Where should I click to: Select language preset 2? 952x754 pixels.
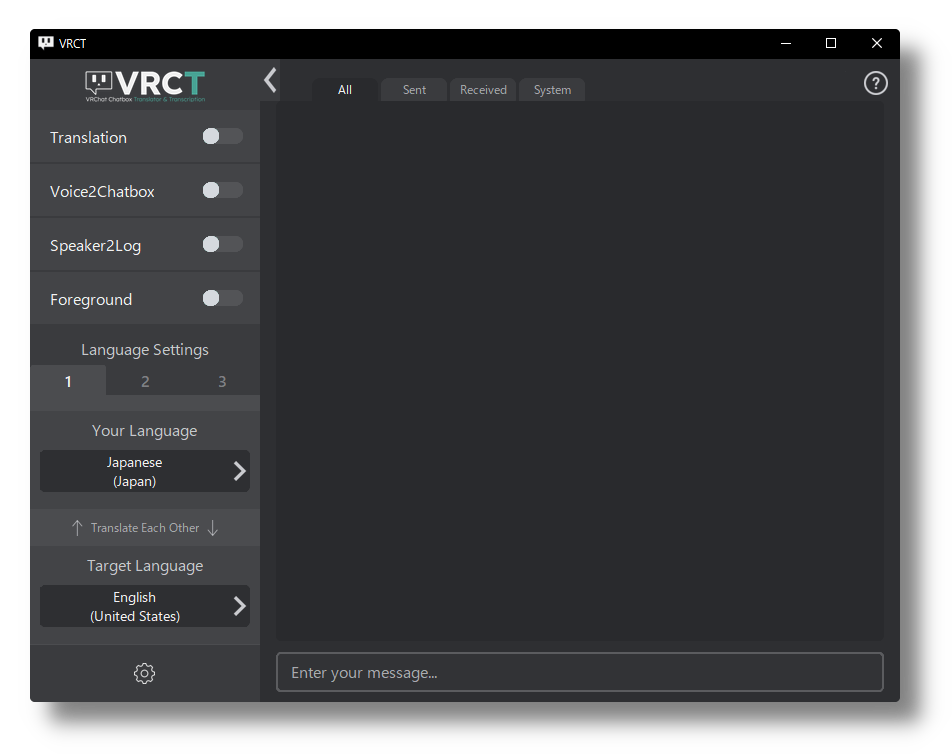pyautogui.click(x=145, y=381)
